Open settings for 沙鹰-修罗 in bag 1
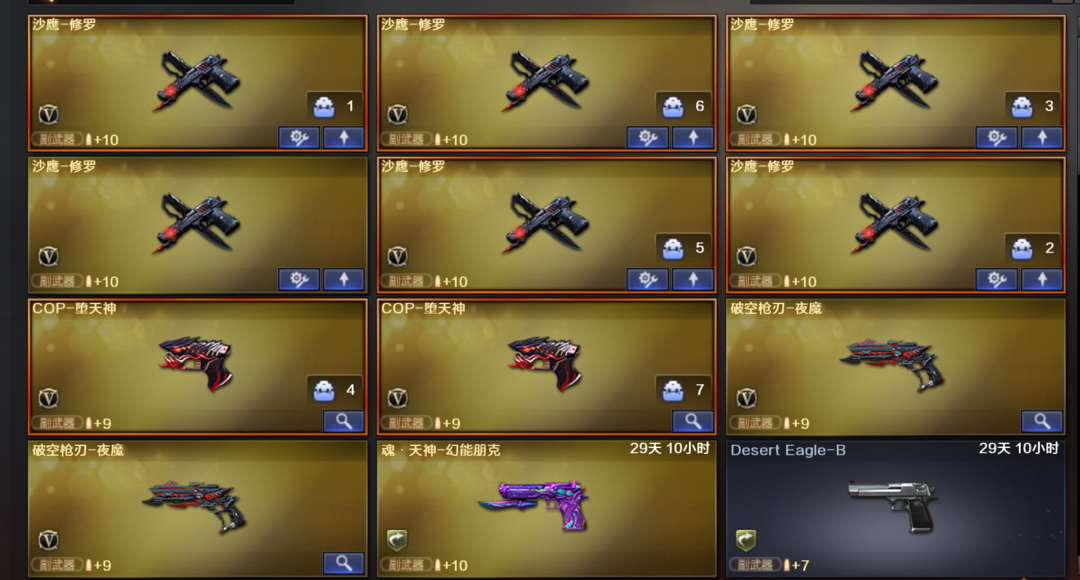 (299, 138)
